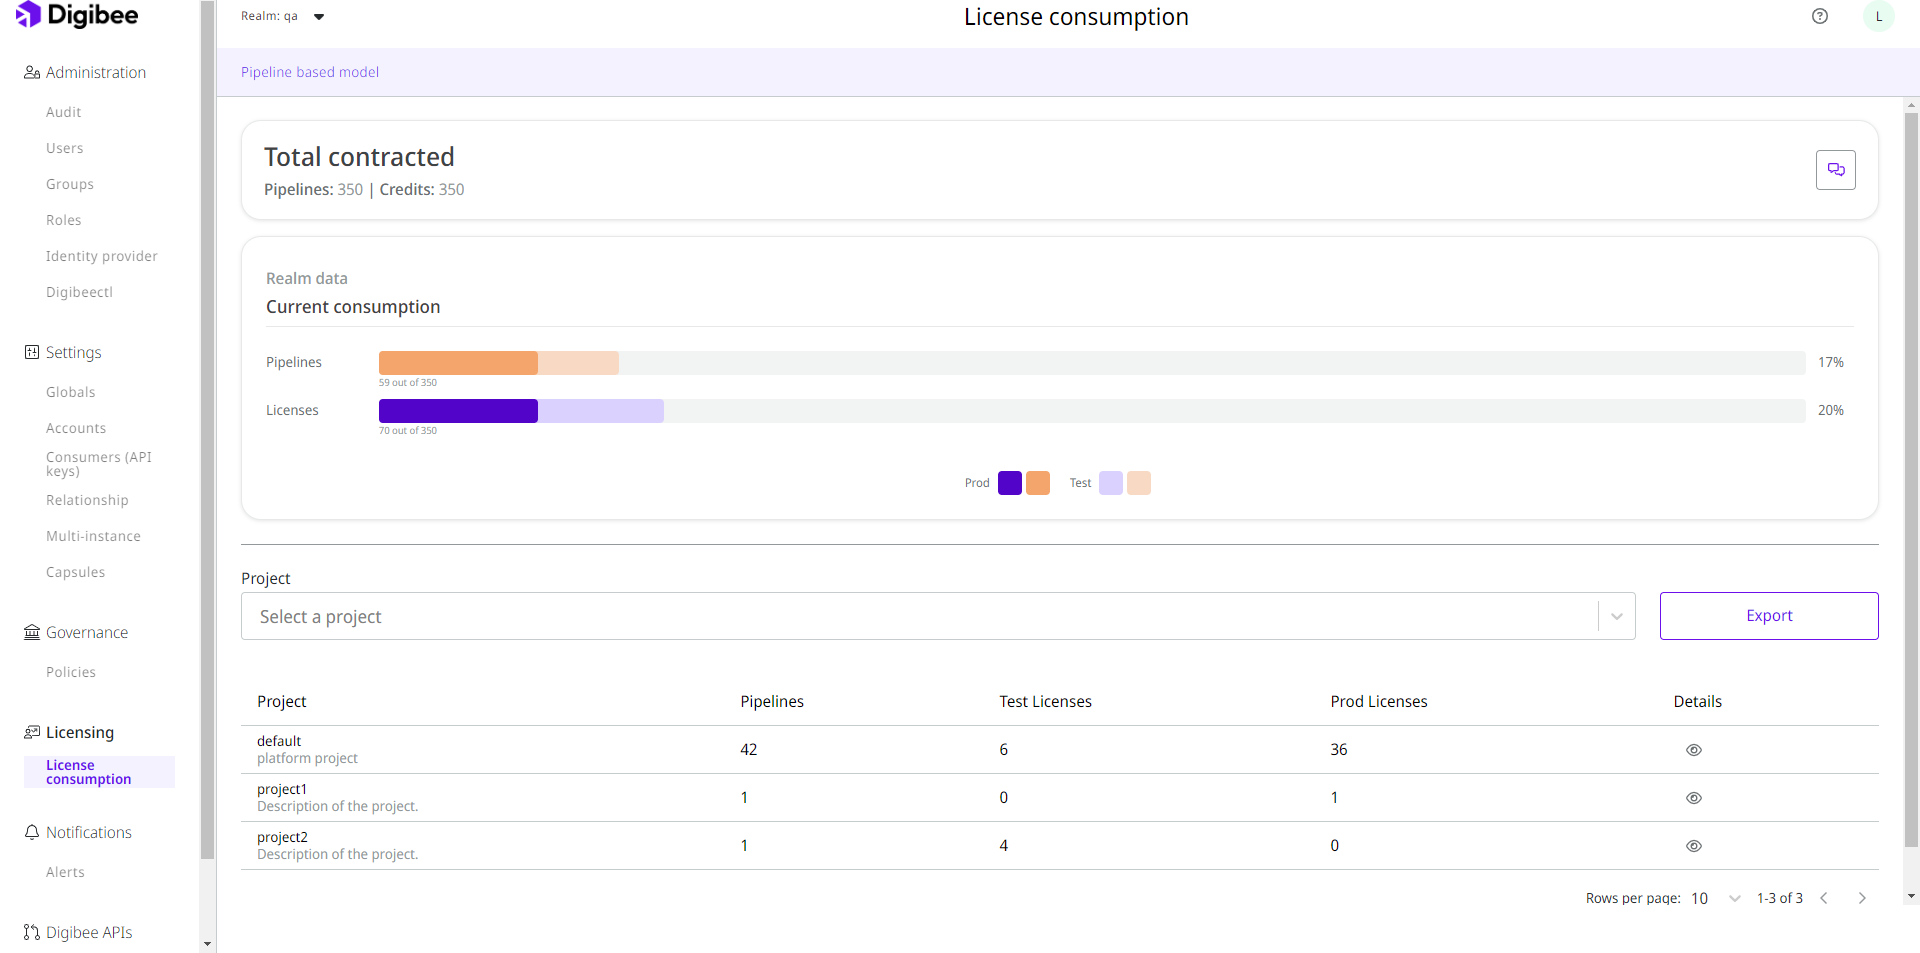Viewport: 1920px width, 953px height.
Task: Open the user avatar L menu
Action: coord(1878,16)
